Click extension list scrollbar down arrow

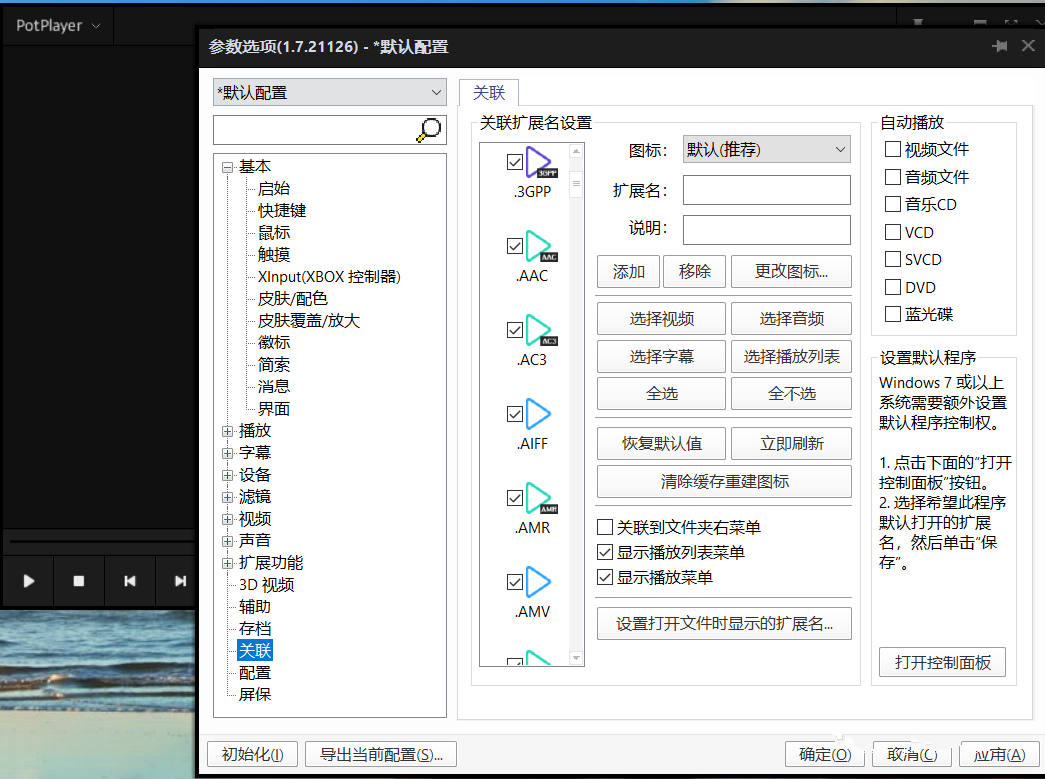point(576,658)
